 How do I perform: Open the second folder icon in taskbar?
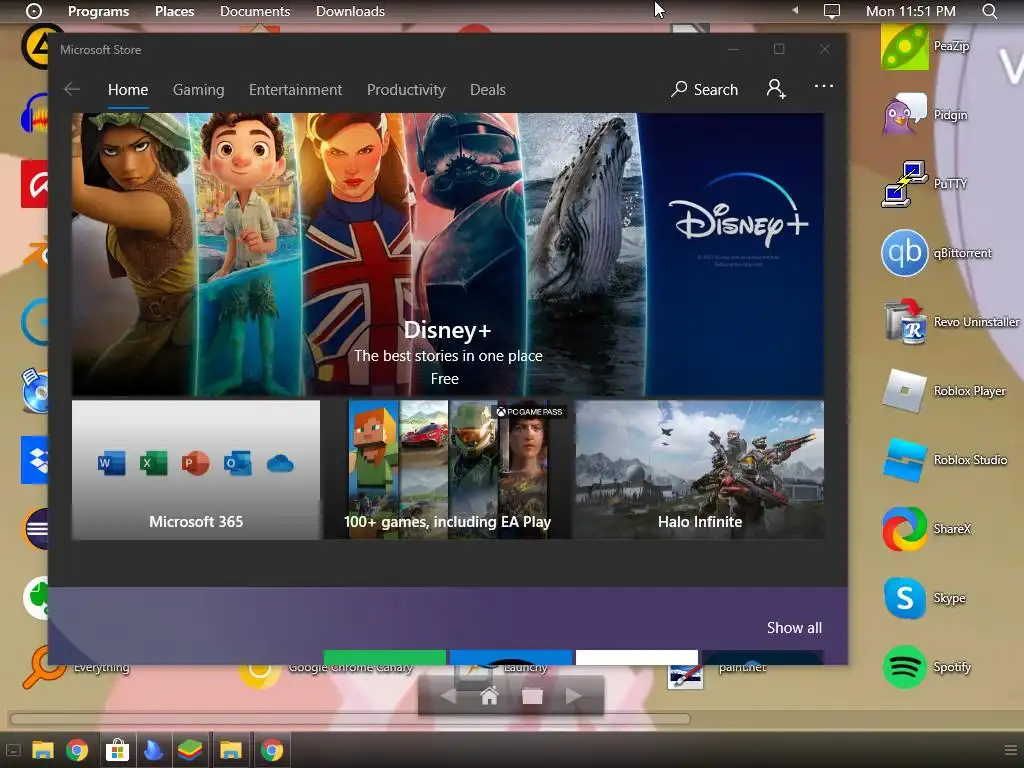point(231,750)
